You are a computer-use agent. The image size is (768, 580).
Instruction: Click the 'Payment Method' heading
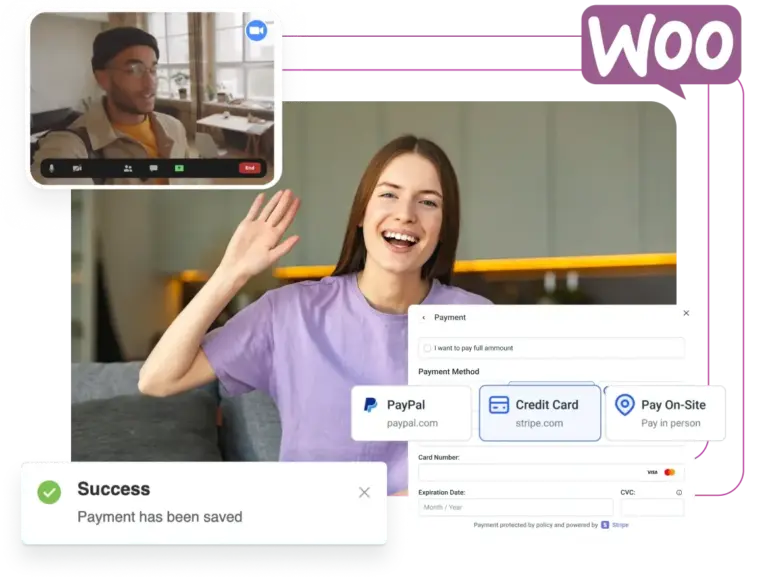449,372
